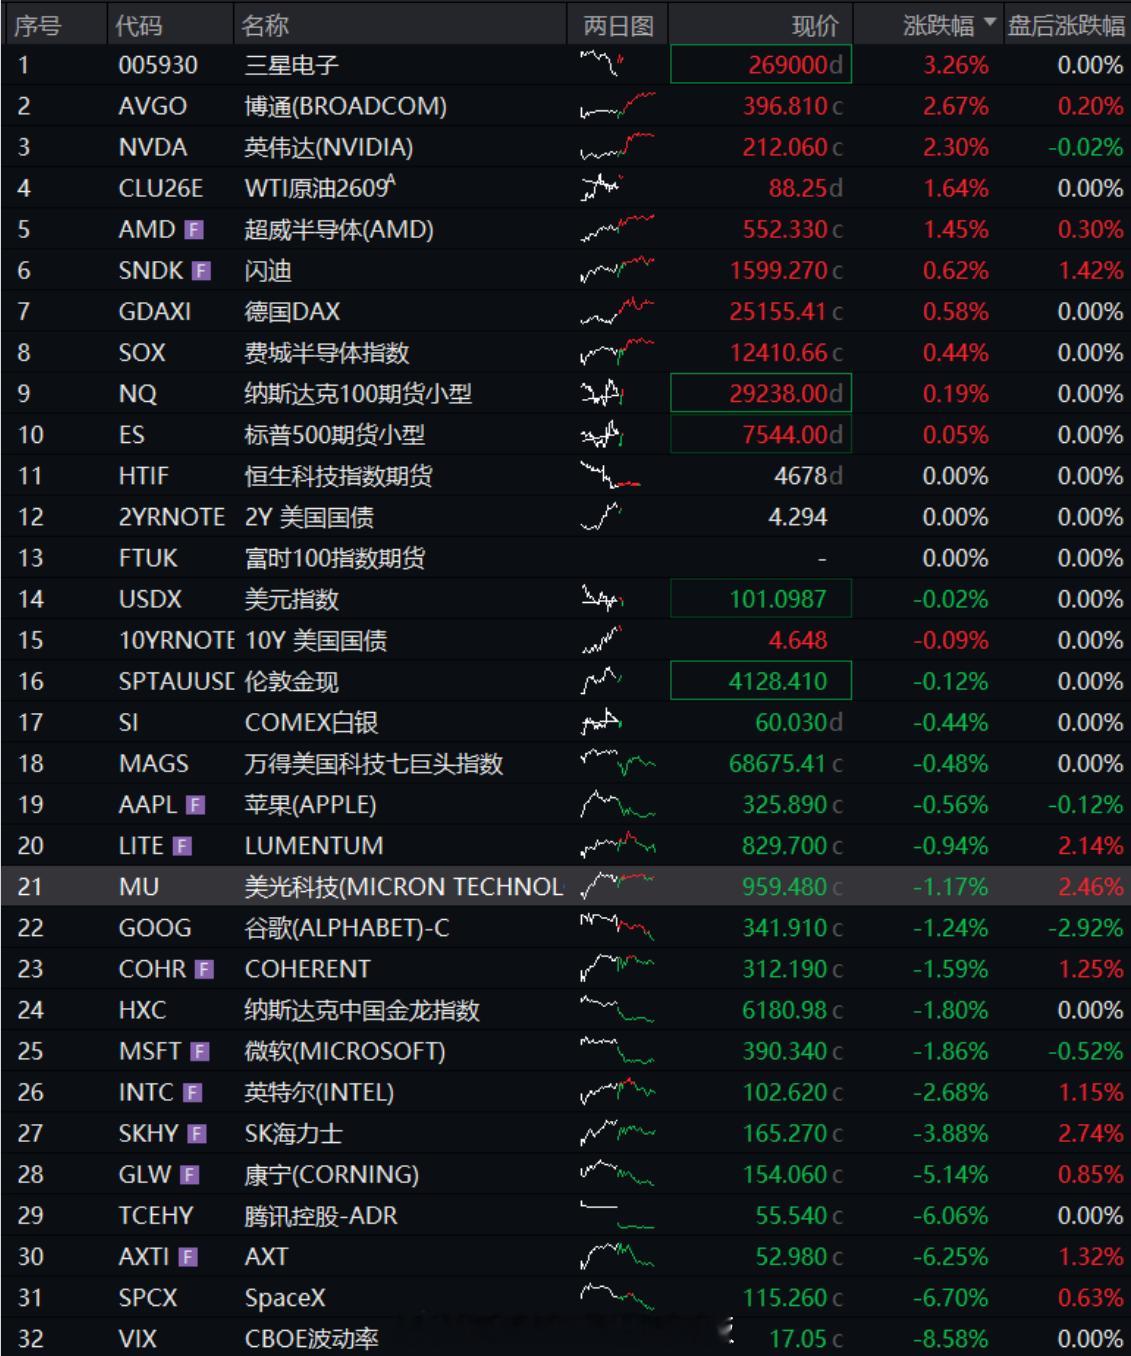The width and height of the screenshot is (1131, 1356).
Task: Click the 4.648 price of 10Y 美国国债
Action: tap(798, 640)
